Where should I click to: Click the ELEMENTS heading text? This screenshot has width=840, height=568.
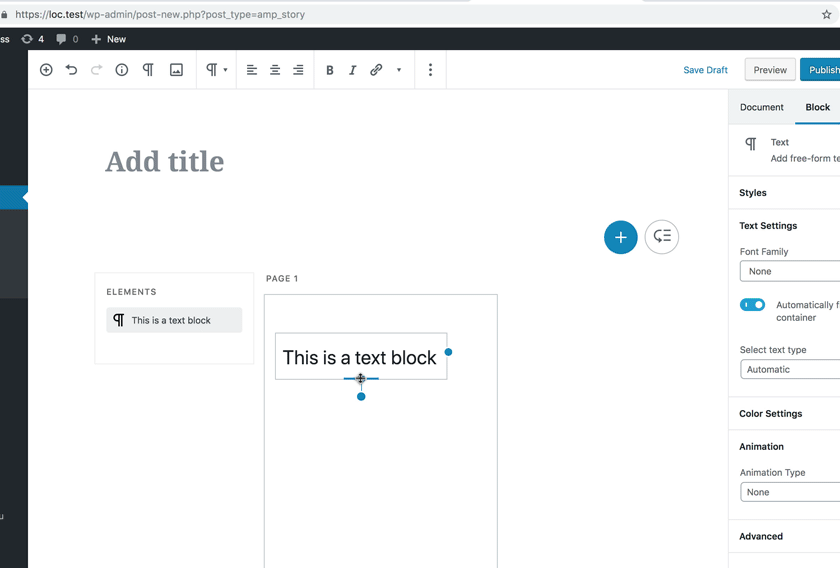click(x=131, y=292)
